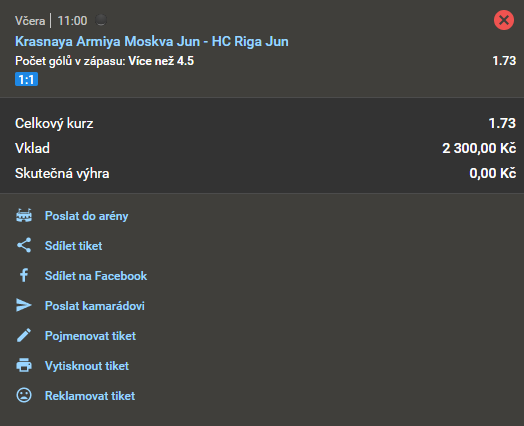Click the Vklad amount 2 300,00 Kč
524x426 pixels.
(479, 148)
